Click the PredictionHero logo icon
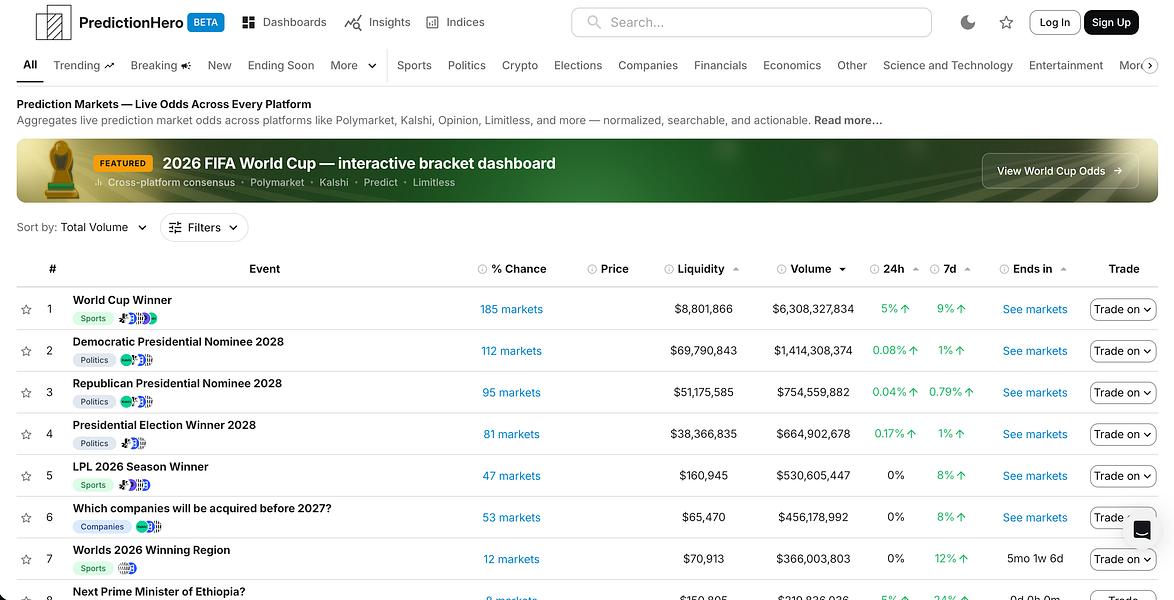The height and width of the screenshot is (600, 1174). tap(54, 22)
